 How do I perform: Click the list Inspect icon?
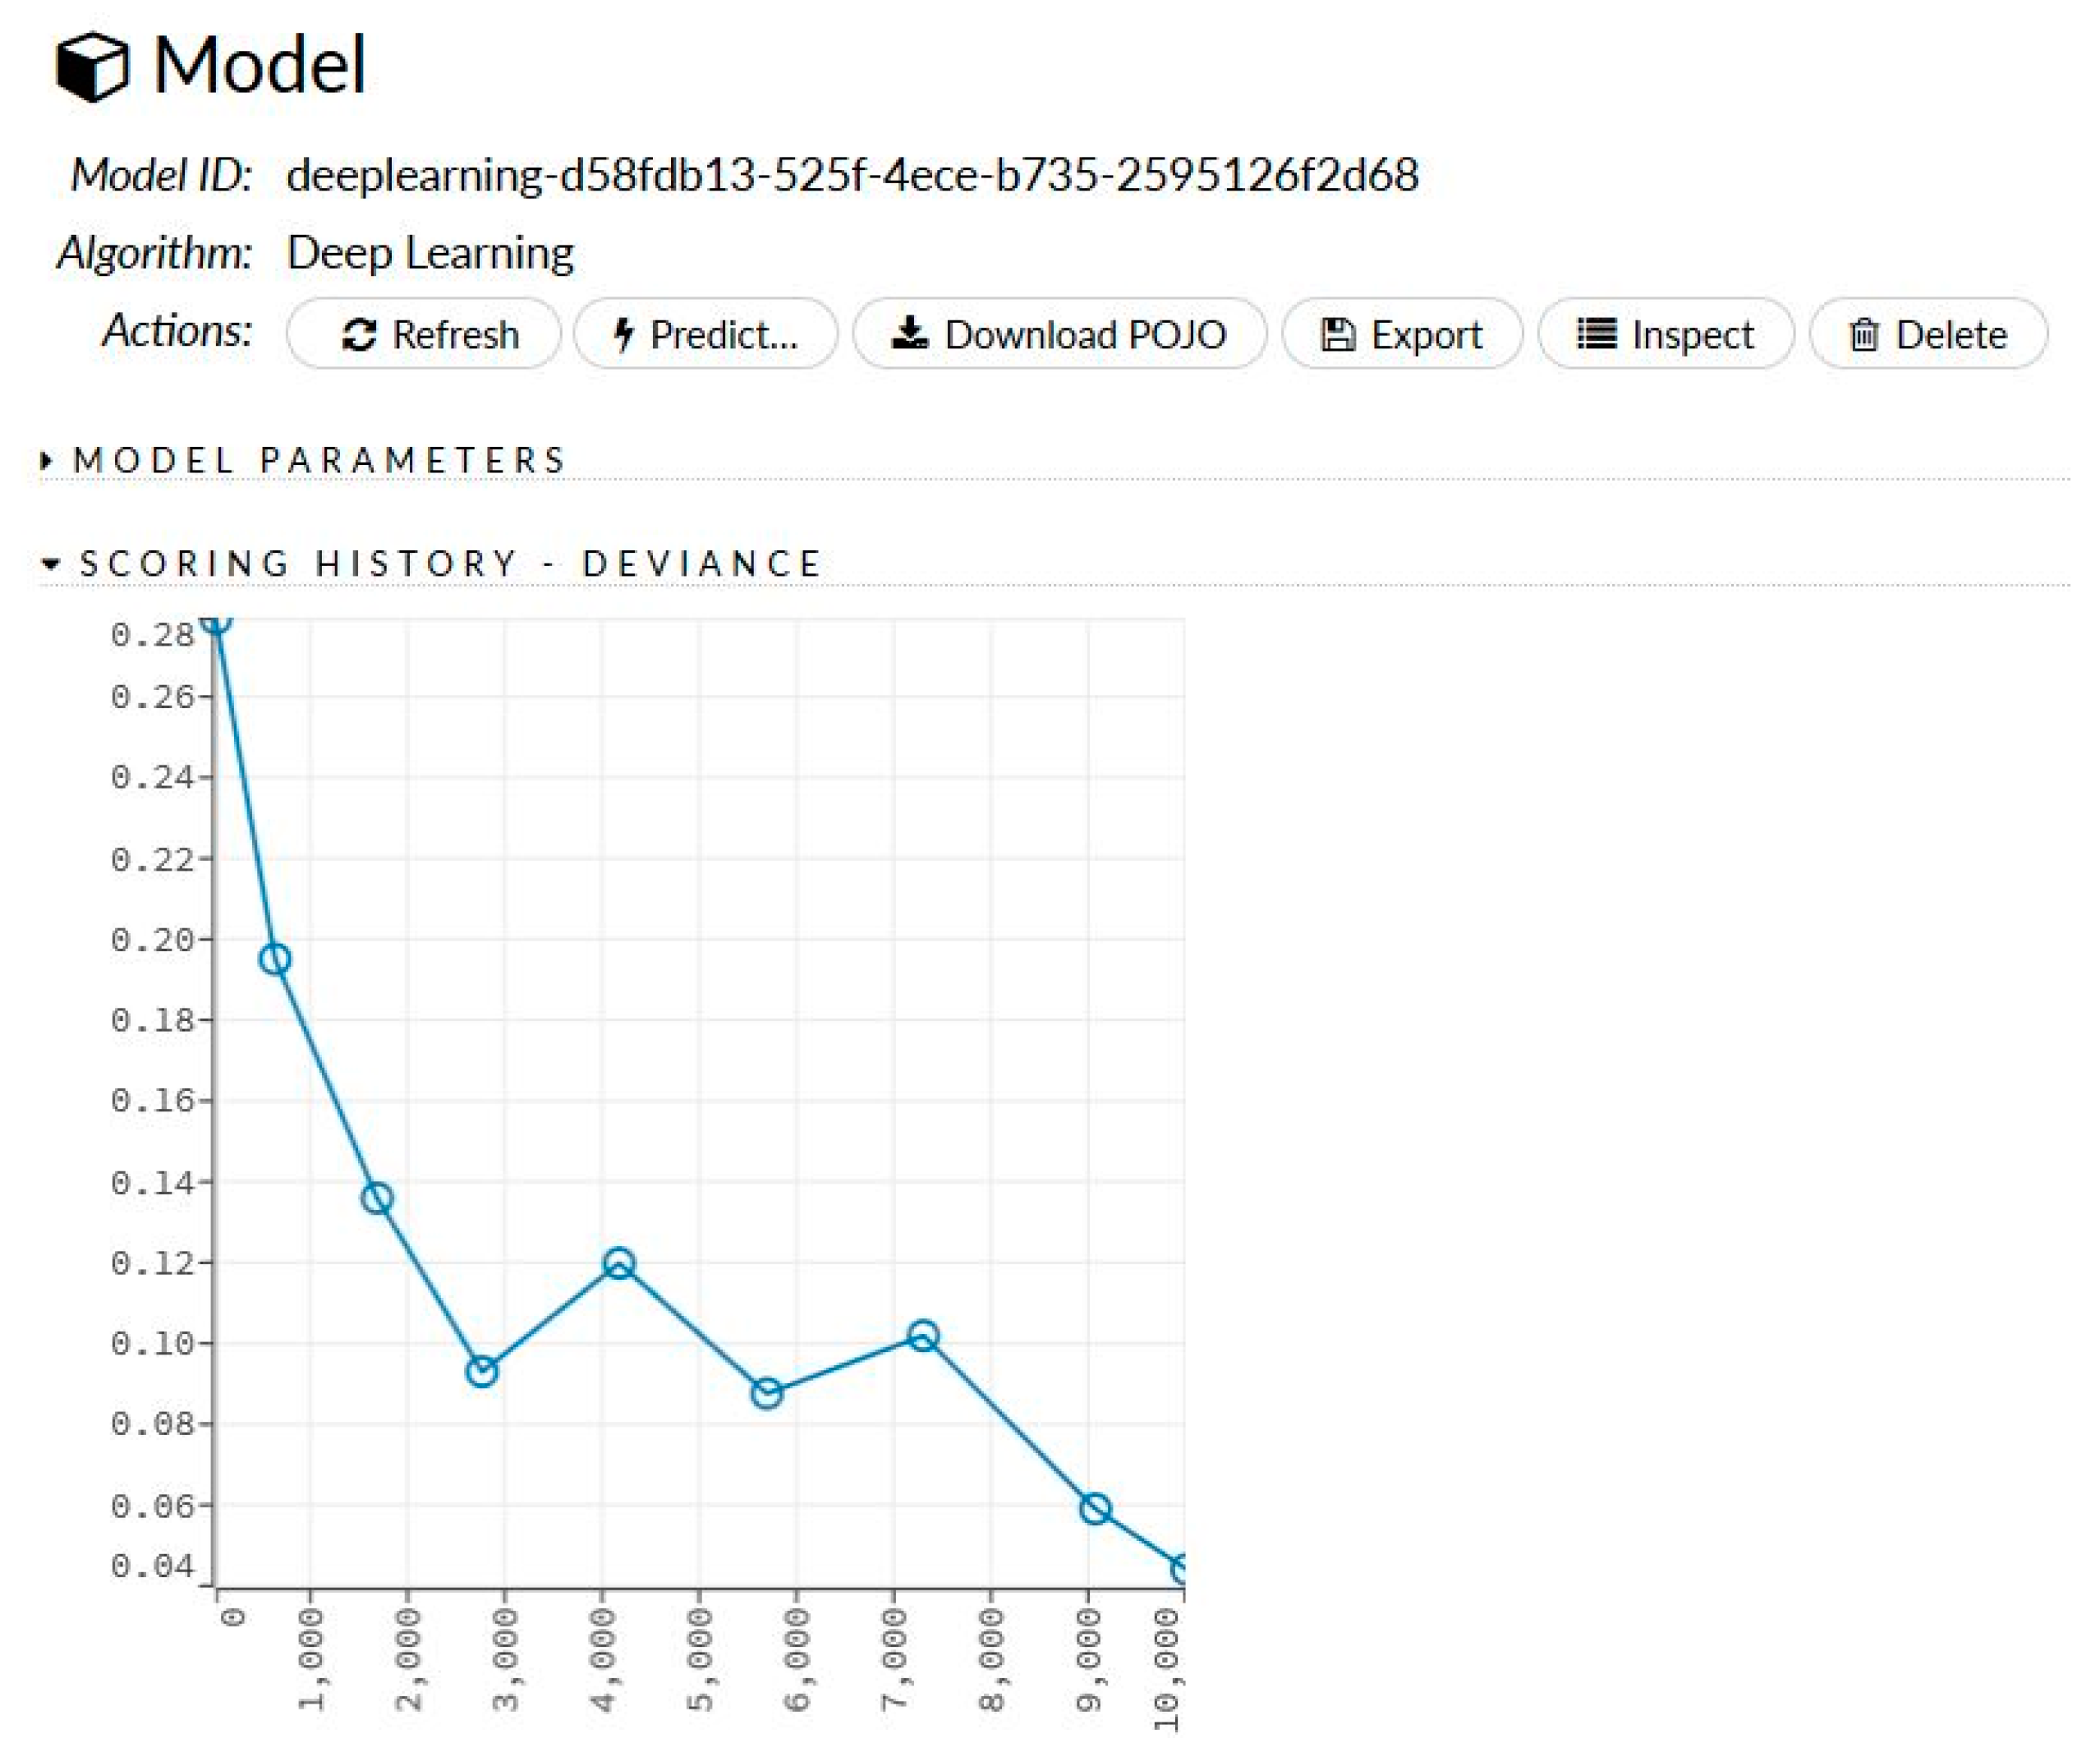tap(1597, 333)
